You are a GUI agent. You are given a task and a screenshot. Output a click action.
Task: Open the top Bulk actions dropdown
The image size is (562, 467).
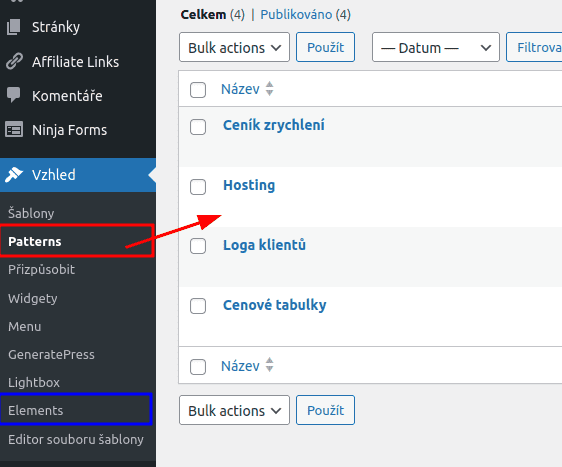pos(234,47)
